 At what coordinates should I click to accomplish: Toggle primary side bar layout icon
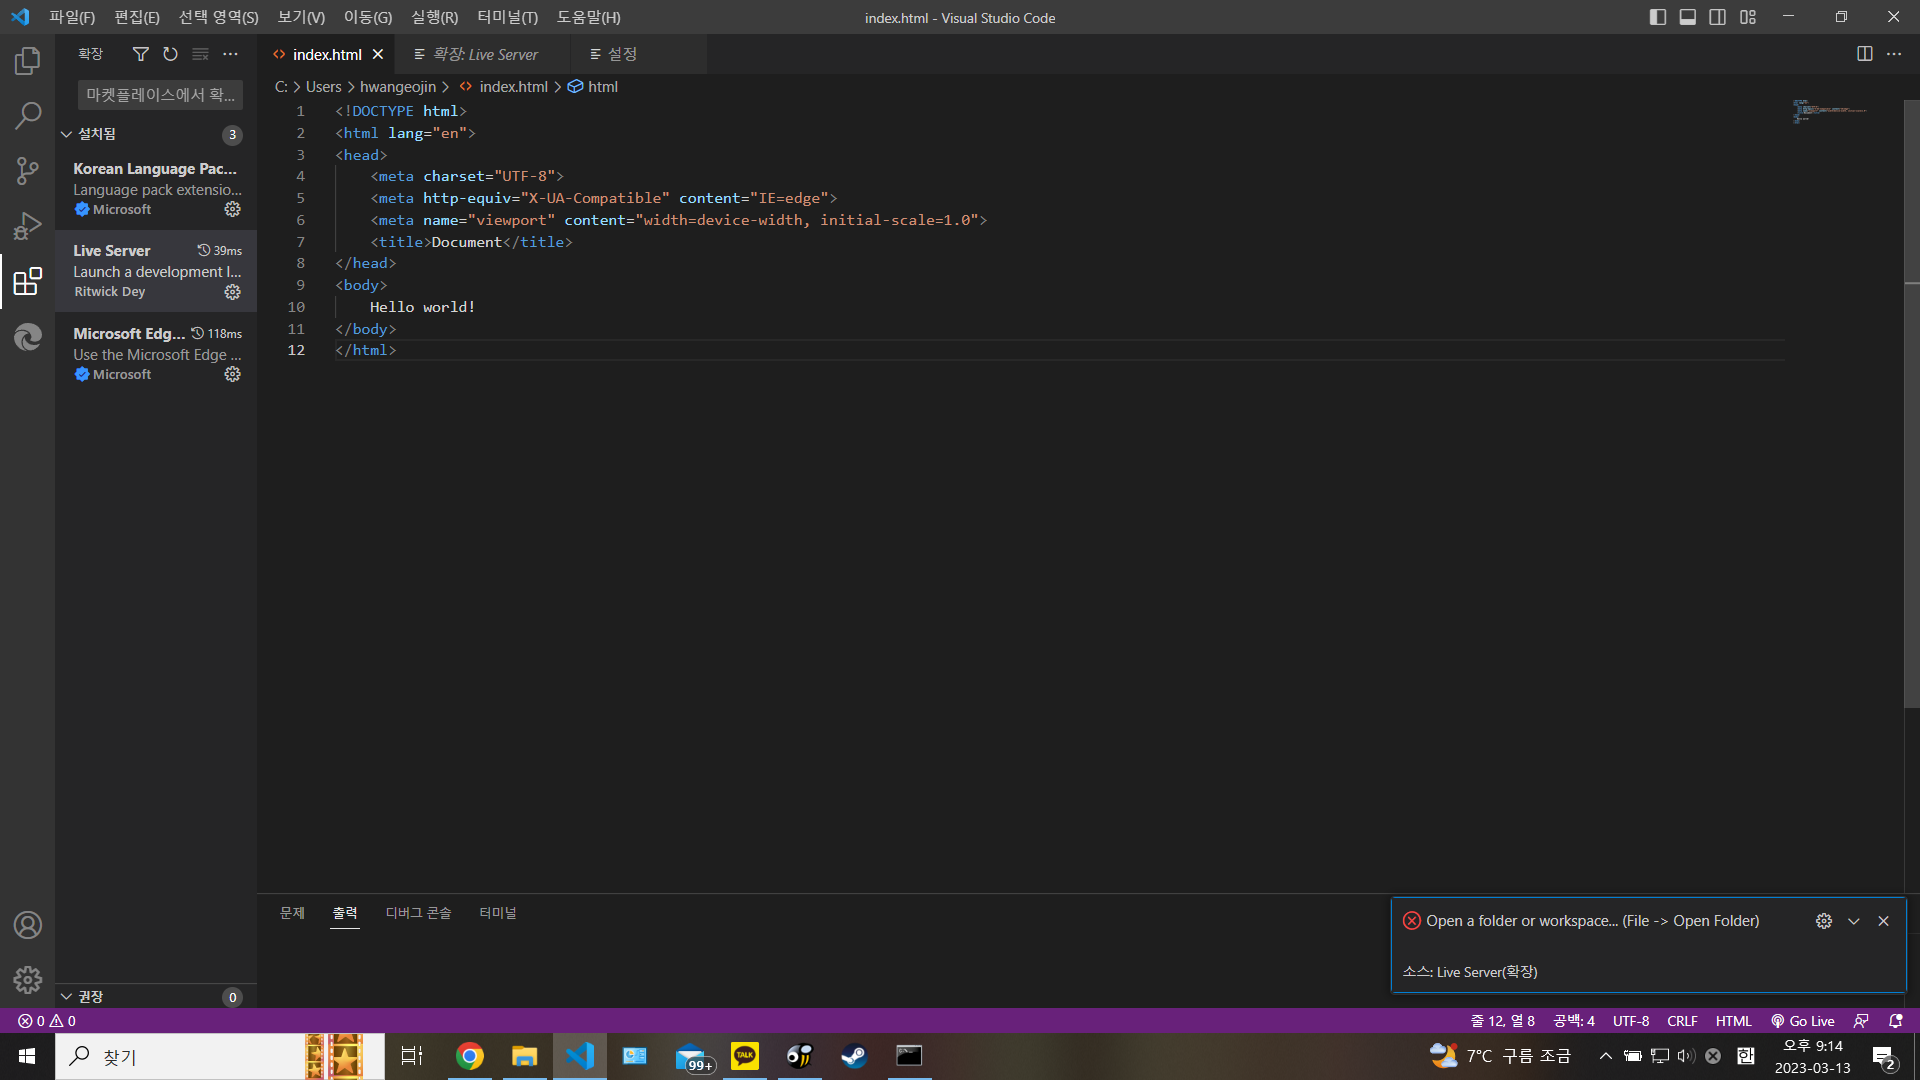click(x=1658, y=17)
